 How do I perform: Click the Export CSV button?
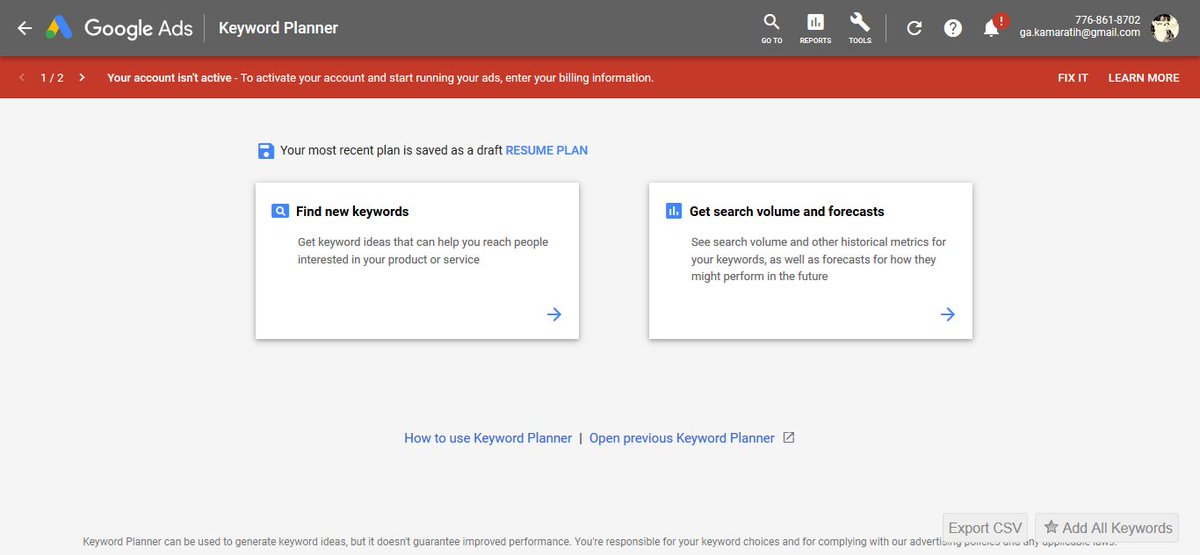coord(985,528)
